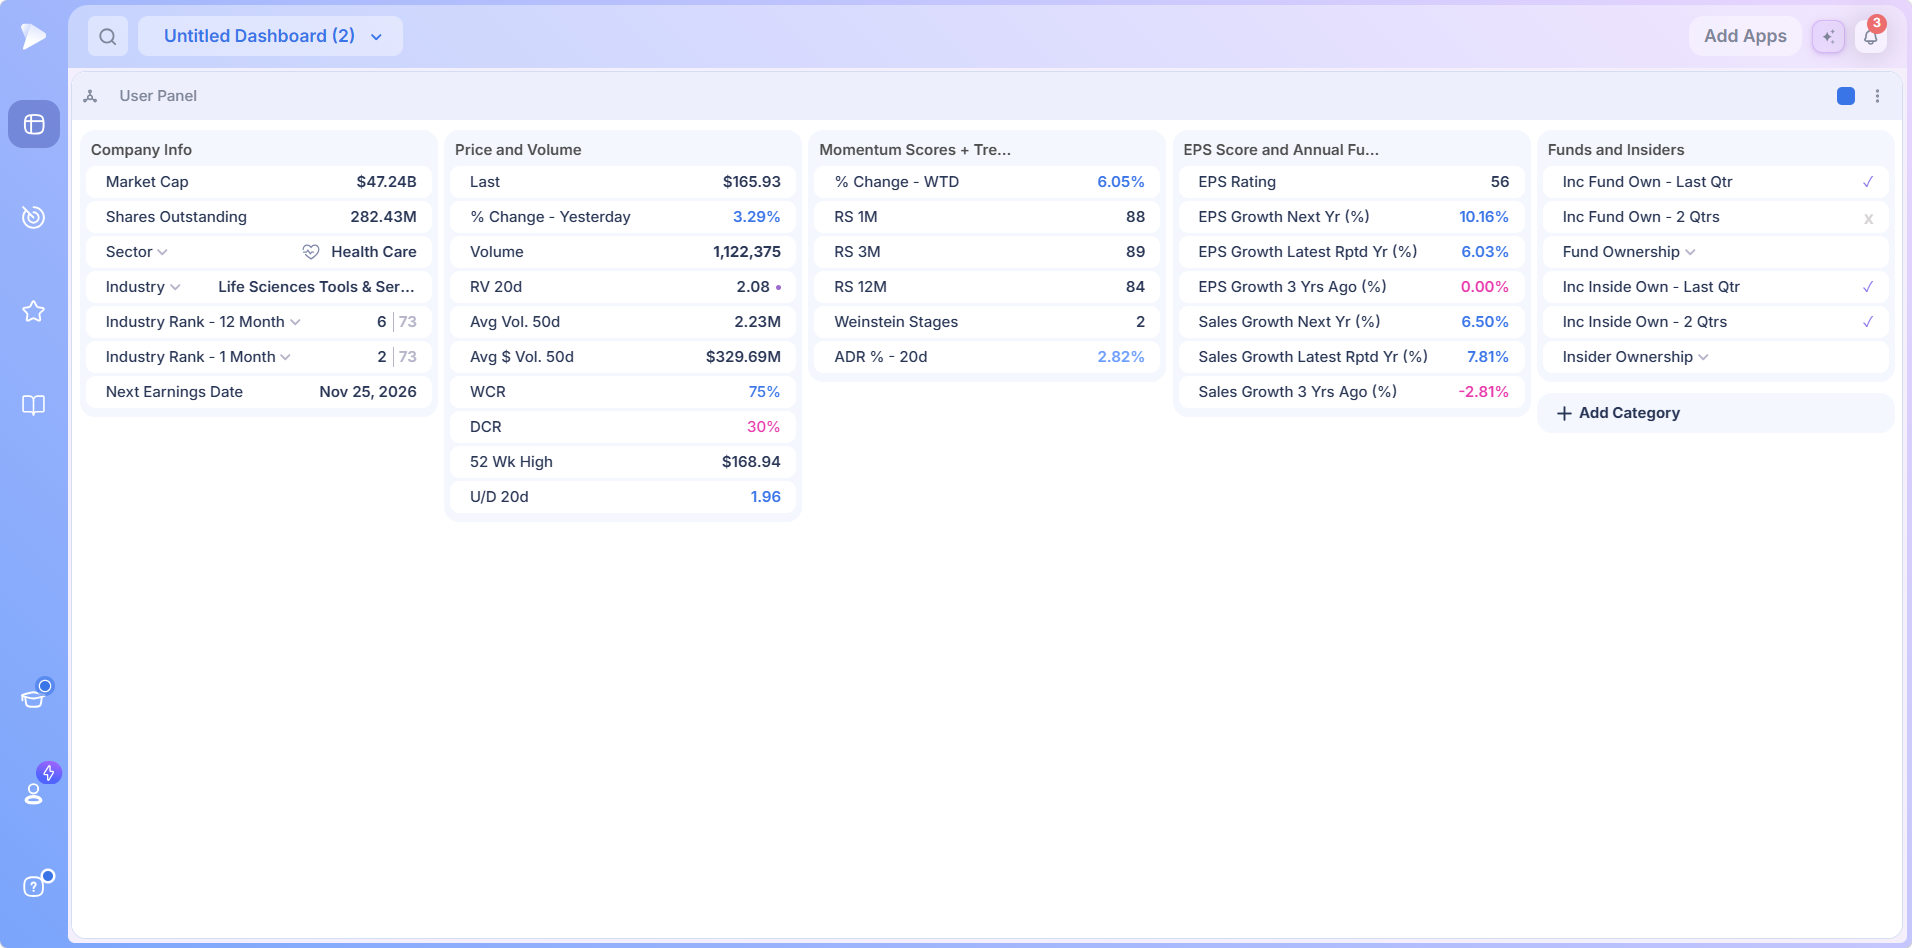Click the Add Apps button
The width and height of the screenshot is (1912, 948).
[x=1745, y=36]
